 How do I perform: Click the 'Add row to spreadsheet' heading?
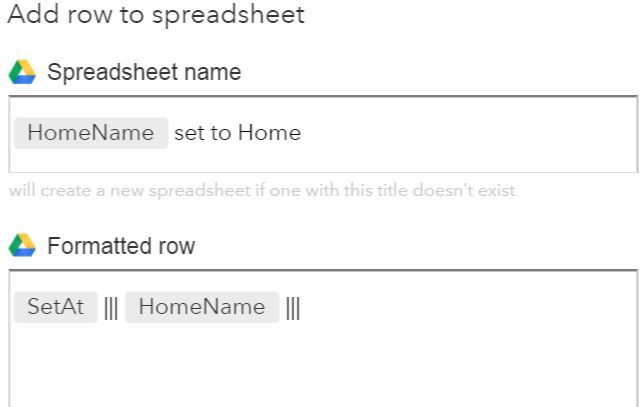(156, 15)
